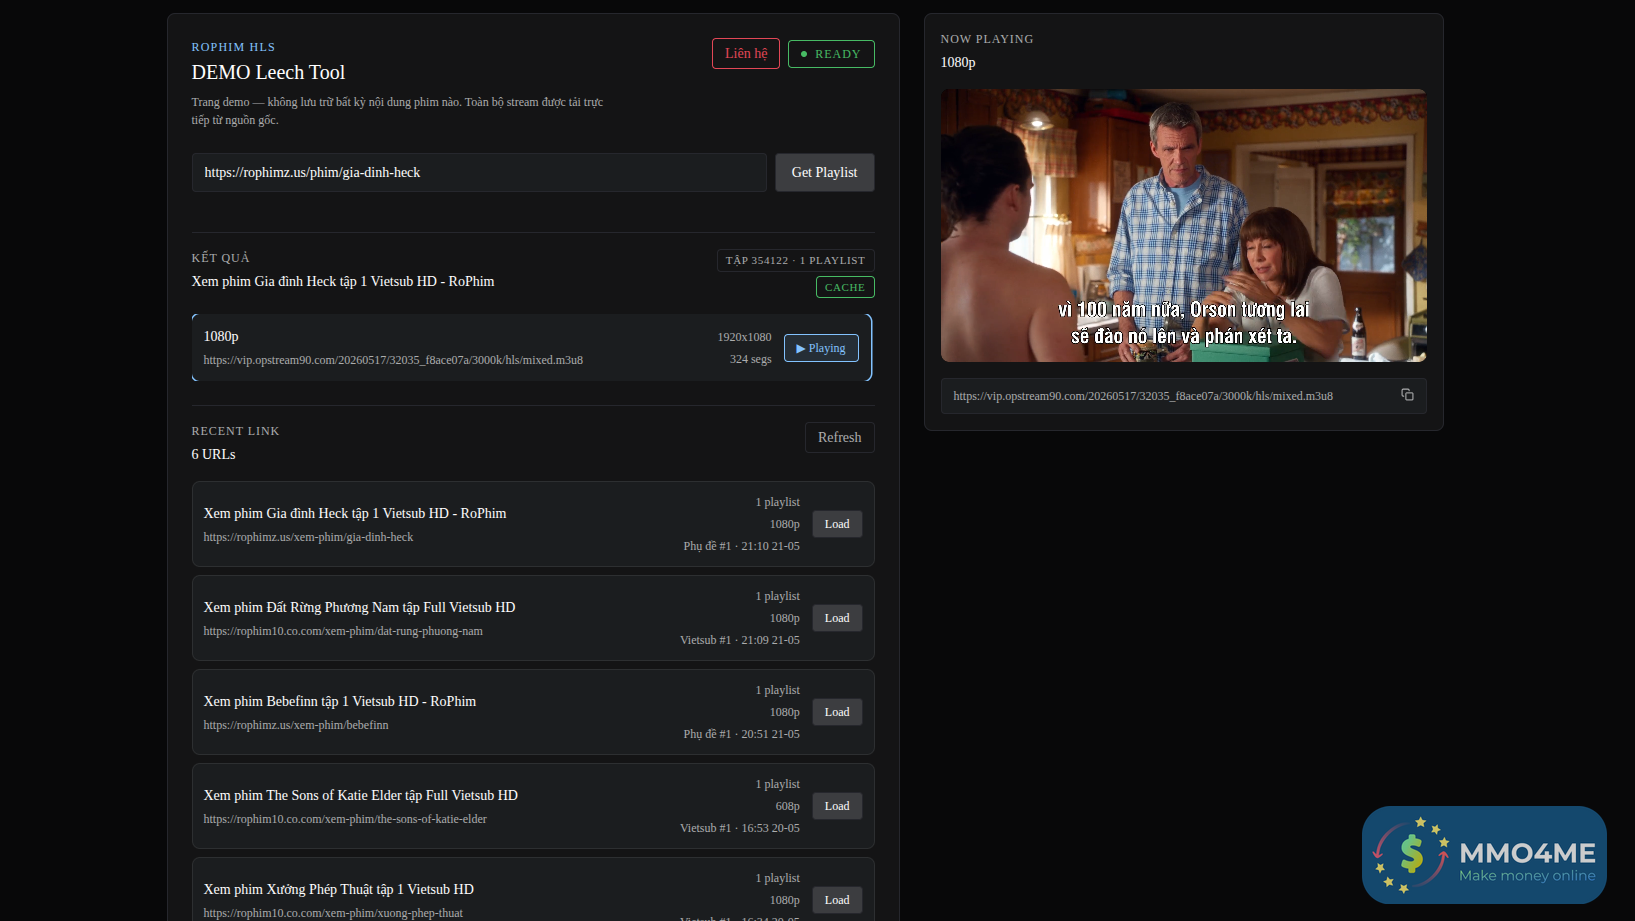
Task: Click 'Phụ đề #1 · 20:51 21-05' timestamp
Action: (741, 734)
